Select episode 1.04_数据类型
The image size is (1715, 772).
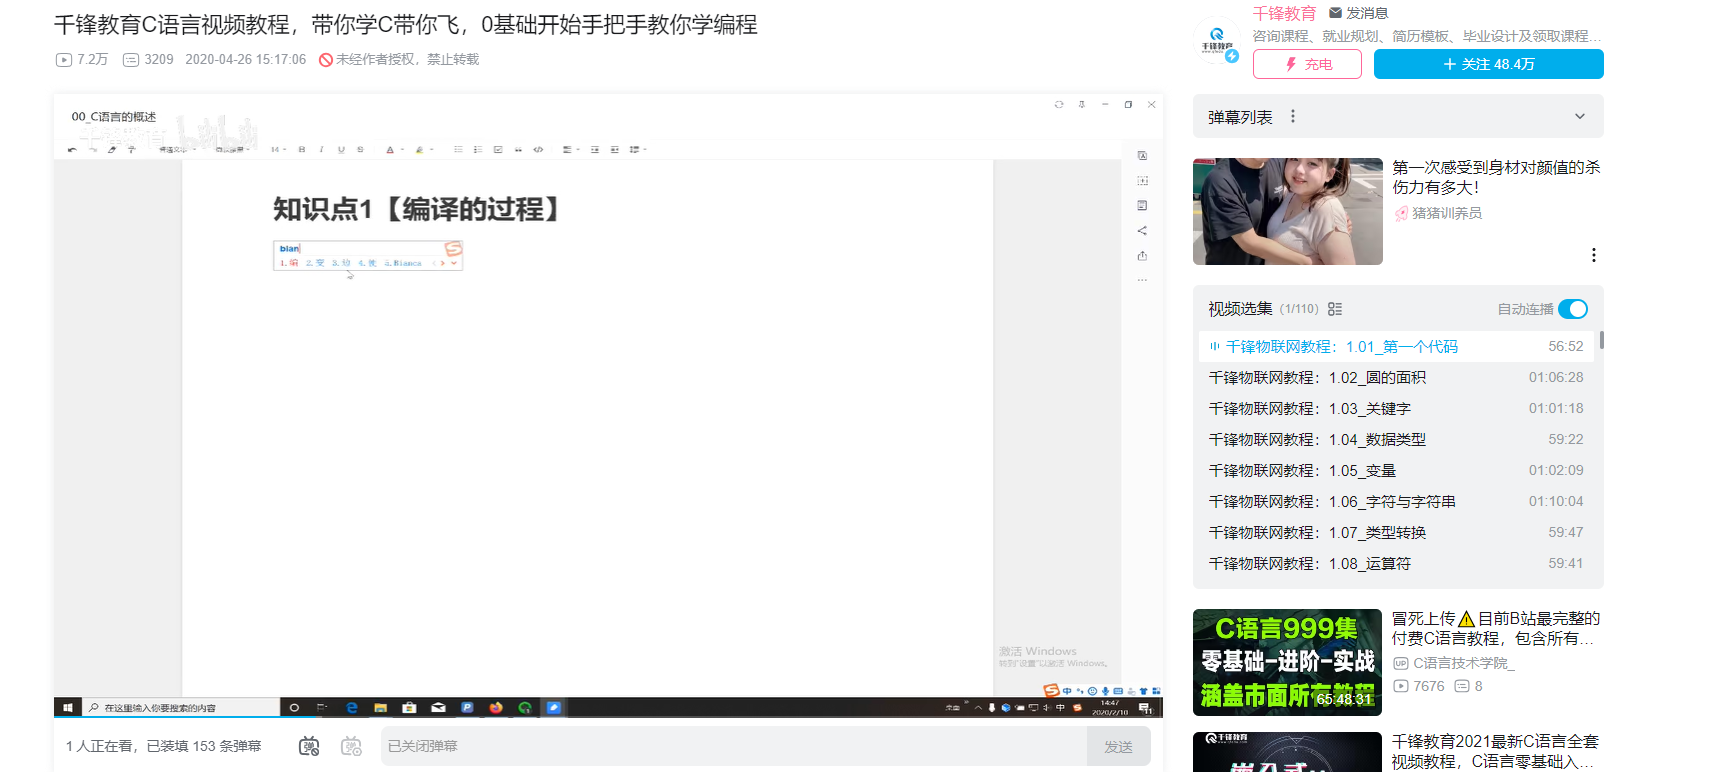[x=1398, y=440]
